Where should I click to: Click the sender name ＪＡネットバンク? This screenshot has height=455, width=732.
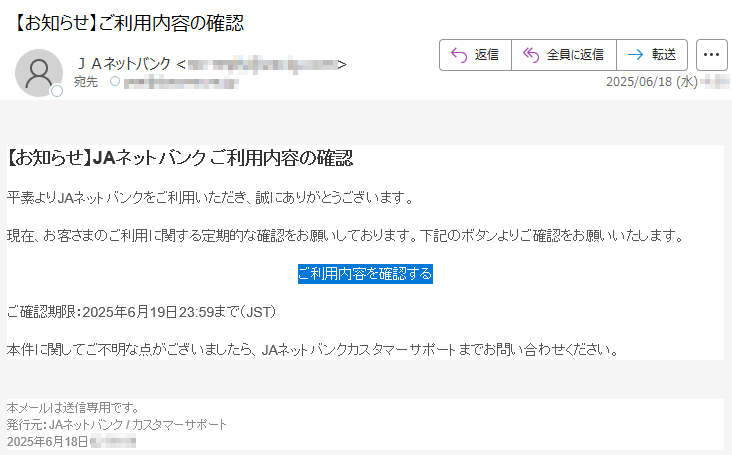click(123, 63)
